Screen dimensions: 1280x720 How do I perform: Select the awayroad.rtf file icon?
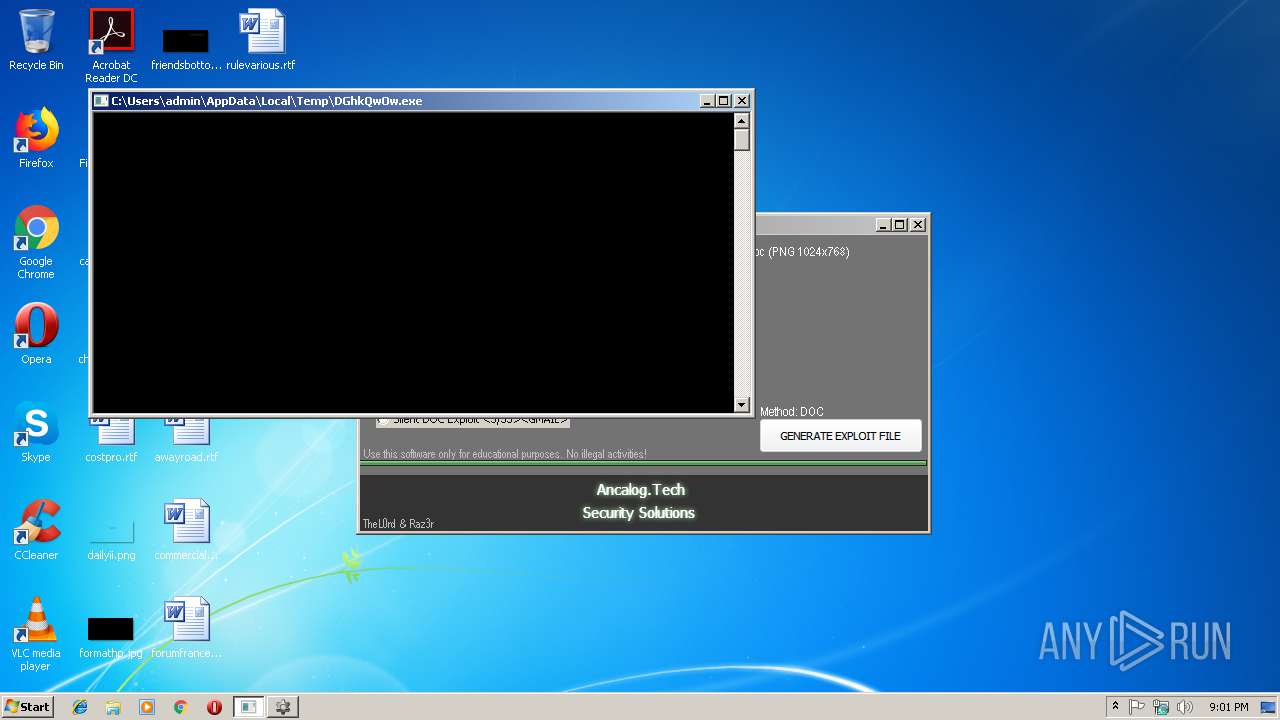186,440
